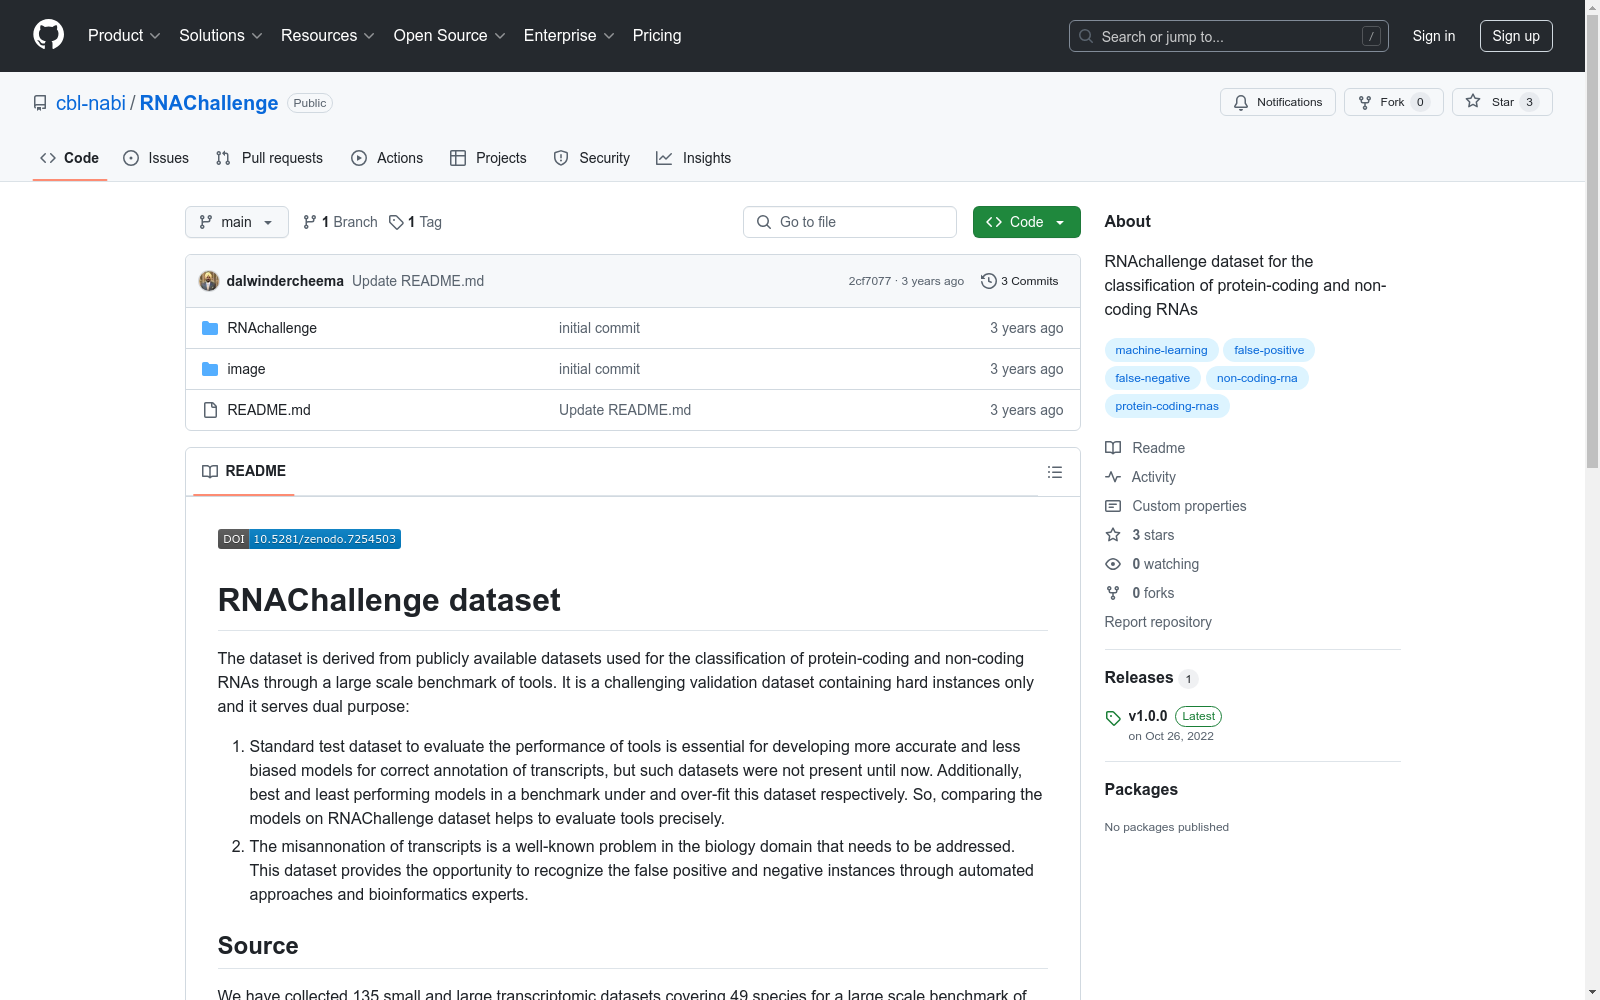
Task: Open the RNAChallenge repository title link
Action: pyautogui.click(x=209, y=103)
